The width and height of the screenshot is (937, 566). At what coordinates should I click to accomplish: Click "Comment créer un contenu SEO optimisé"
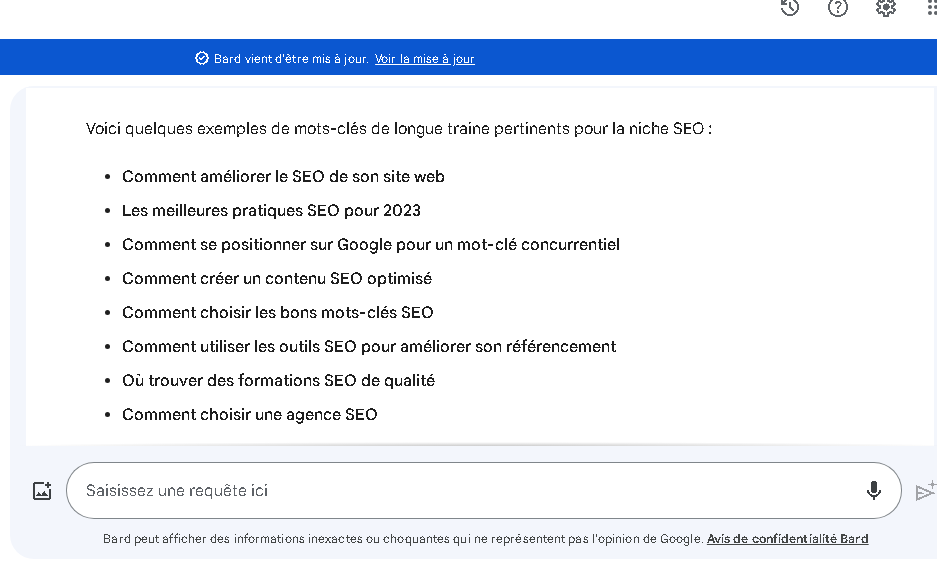tap(277, 279)
